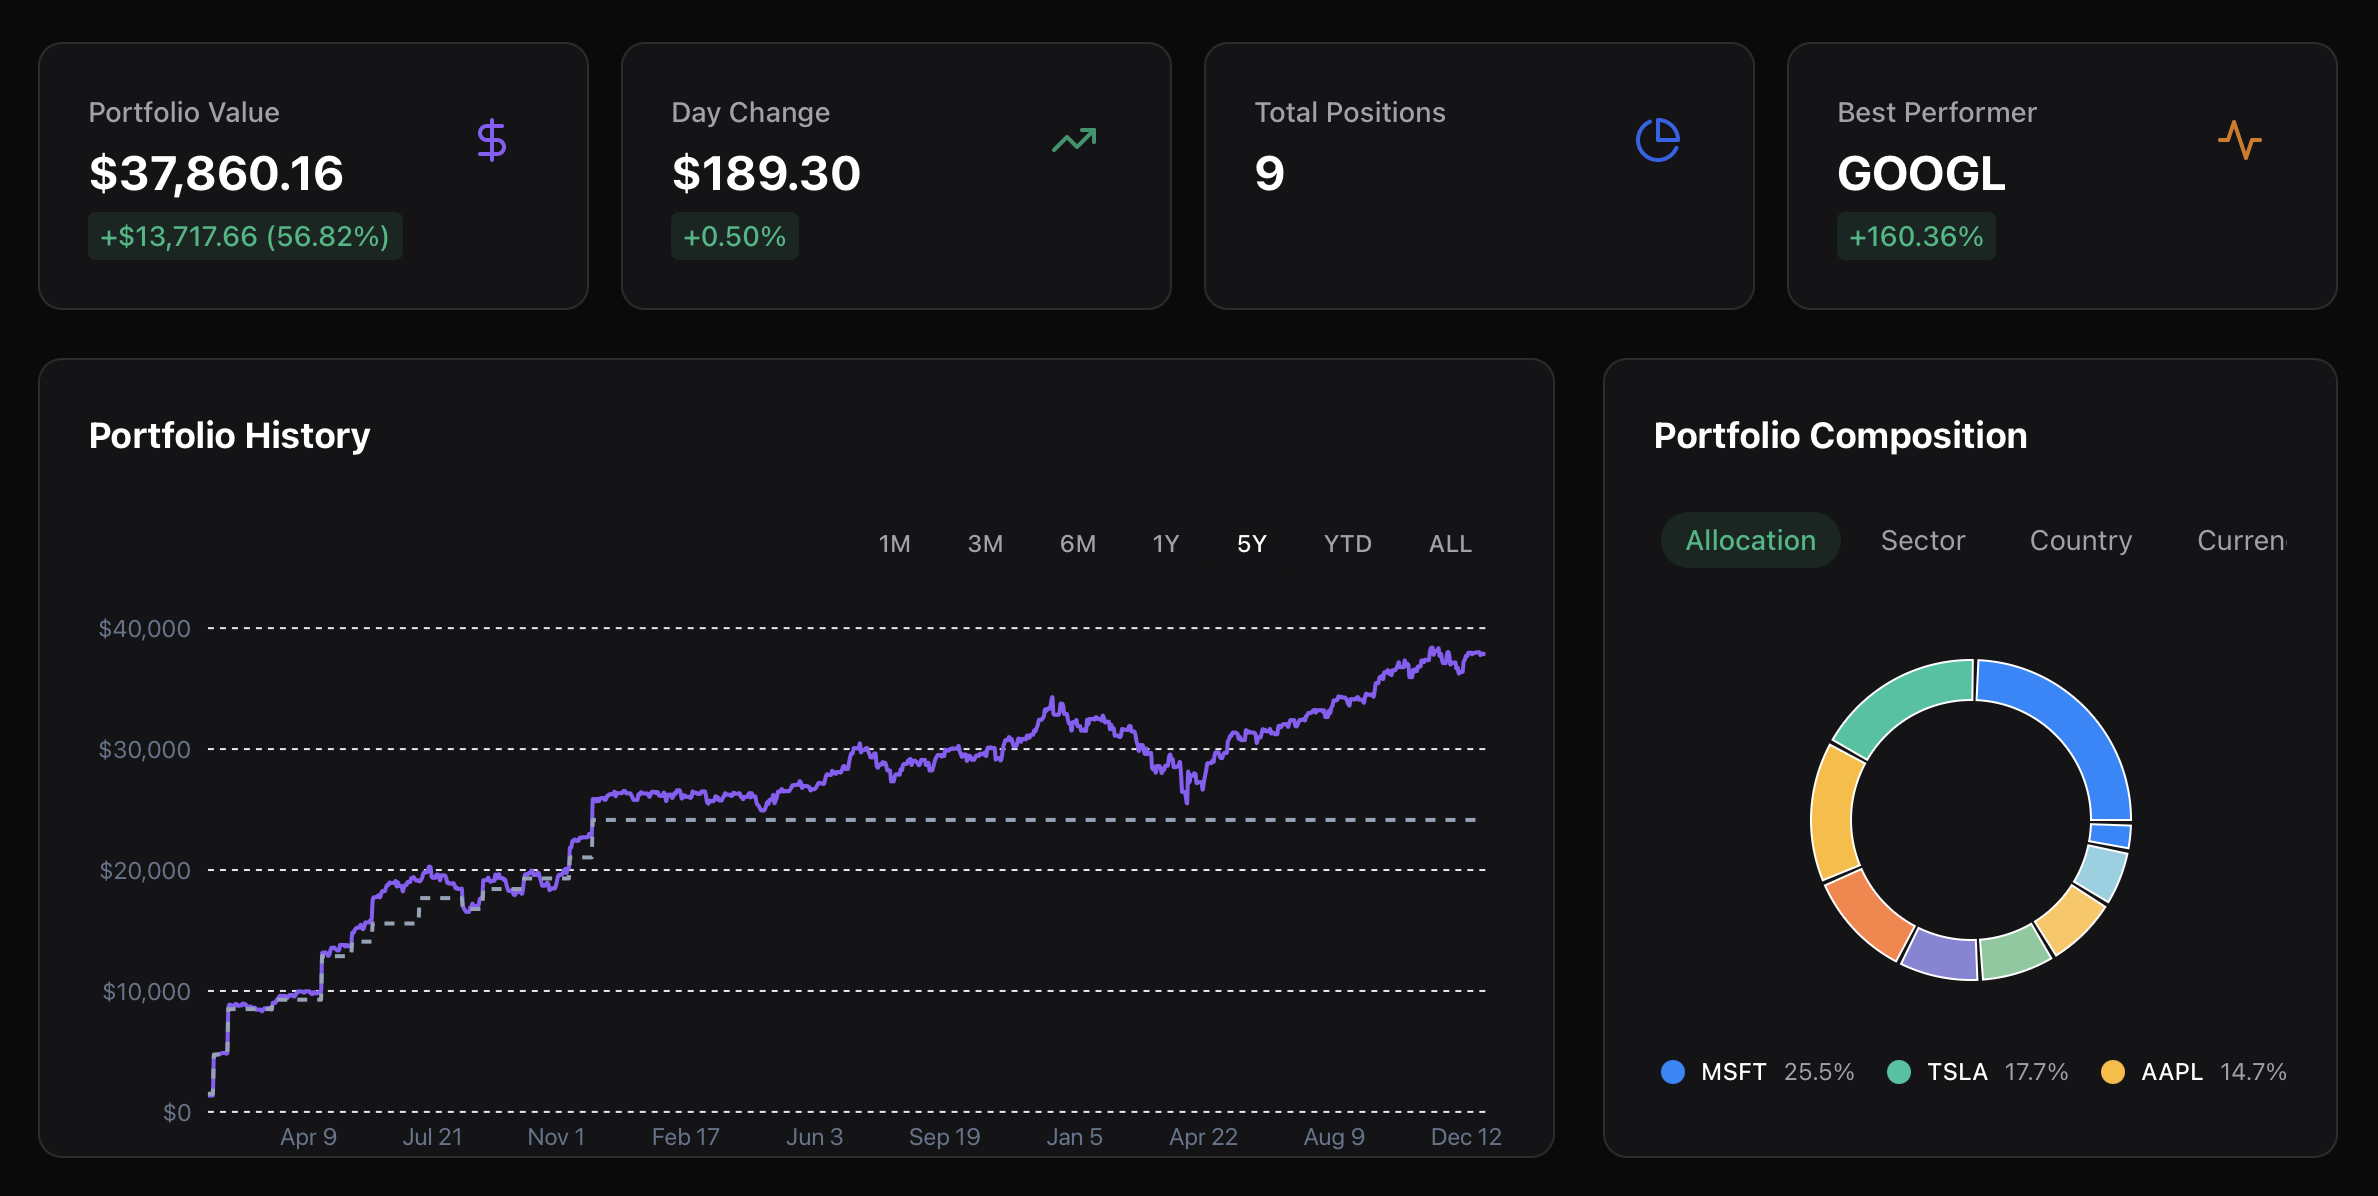Switch allocation view to Sector
Screen dimensions: 2378x1196
click(1922, 540)
